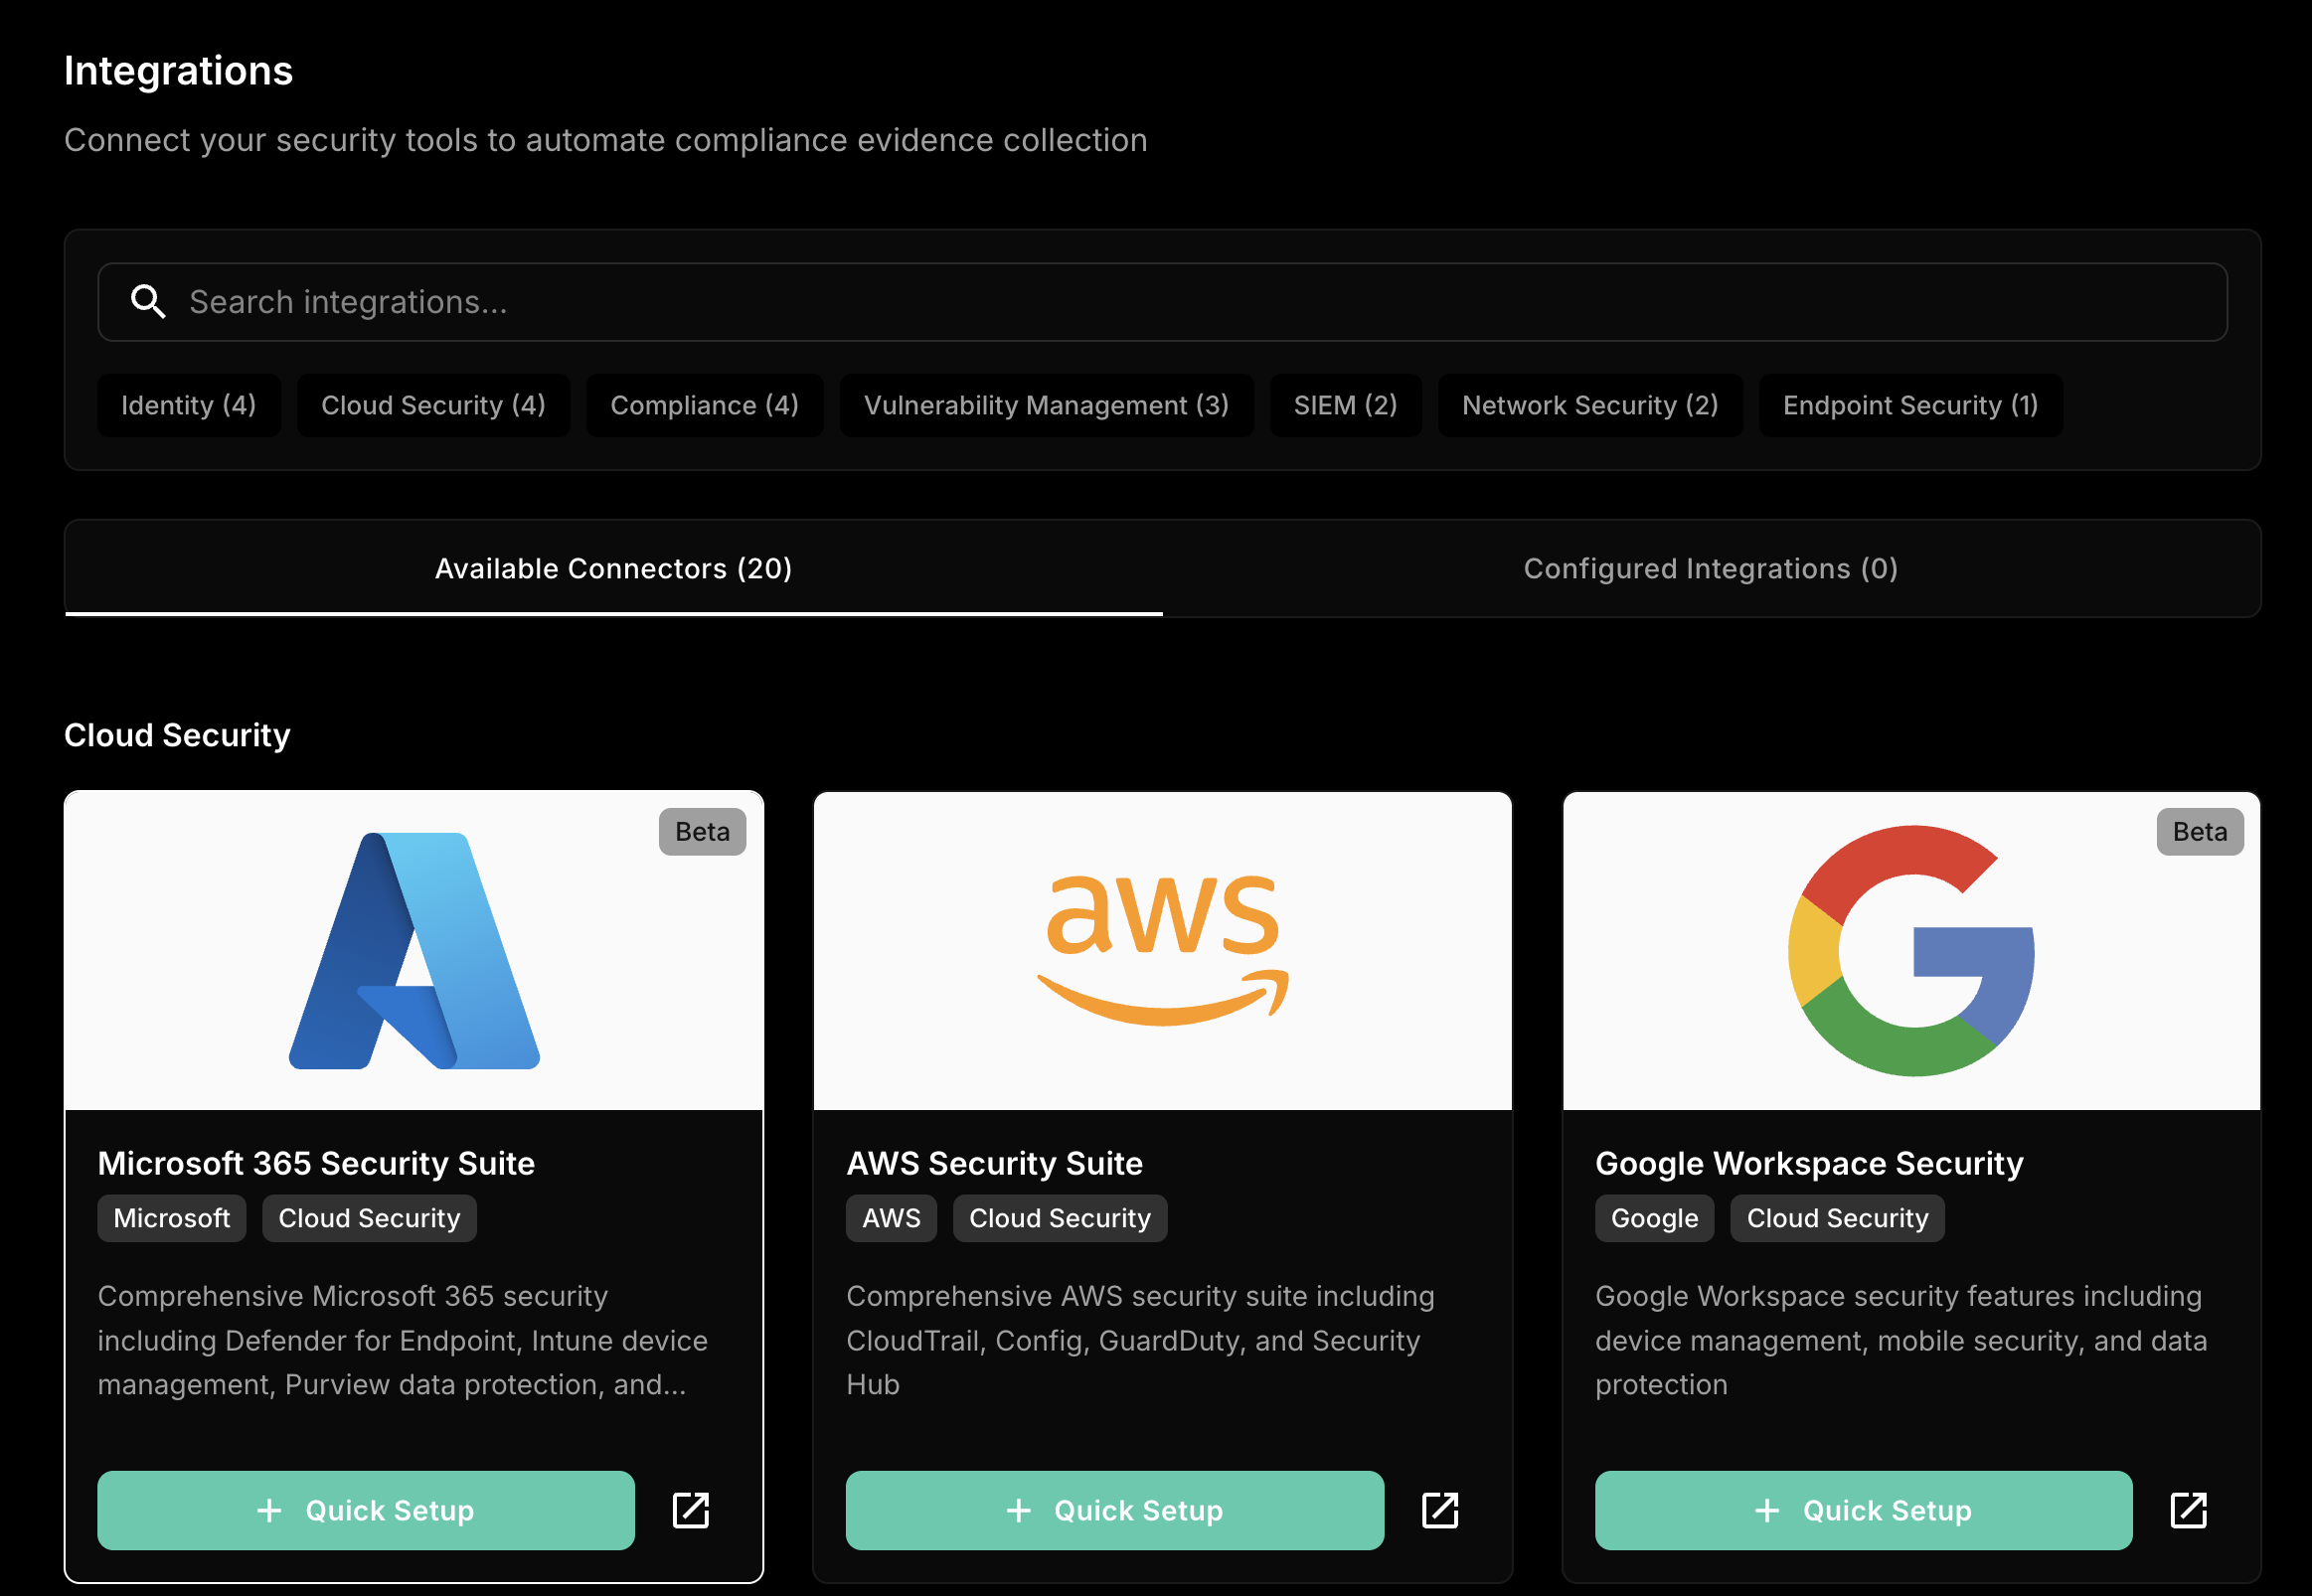Select the Endpoint Security (1) filter

tap(1910, 405)
